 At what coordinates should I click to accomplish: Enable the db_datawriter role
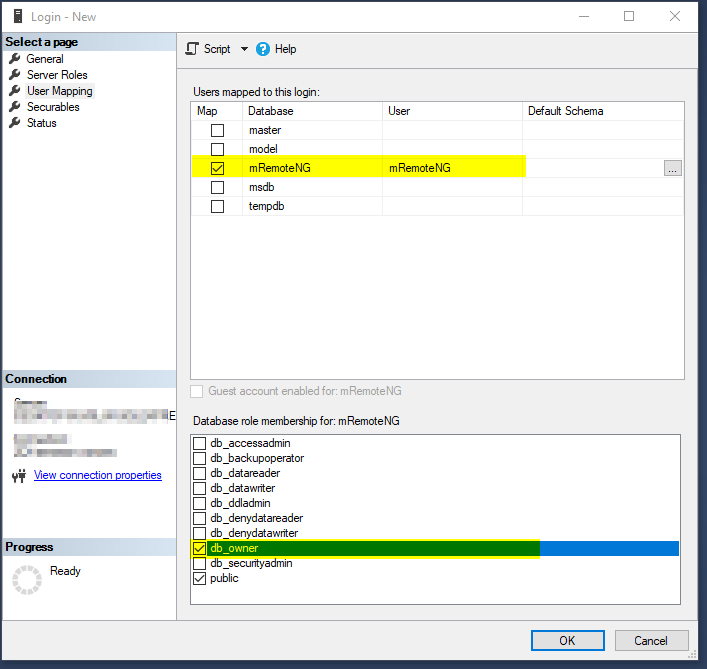[199, 488]
